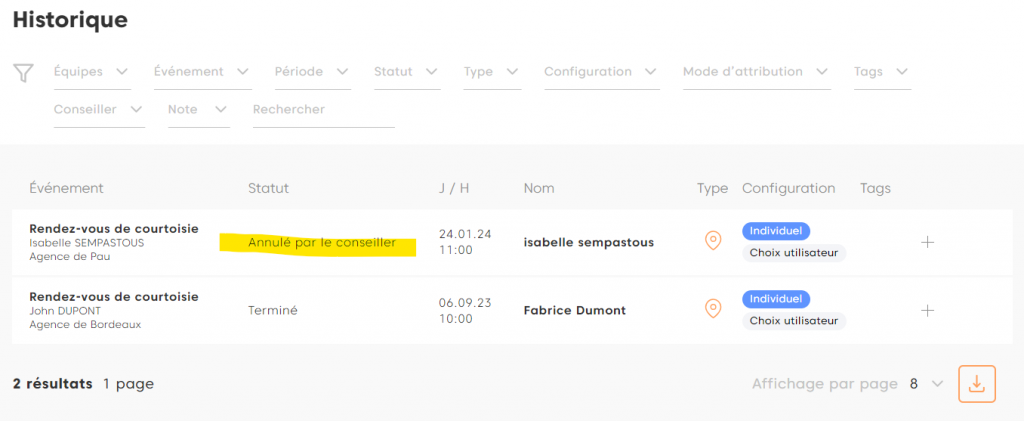Image resolution: width=1024 pixels, height=421 pixels.
Task: Change Affichage par page value dropdown
Action: [x=926, y=383]
